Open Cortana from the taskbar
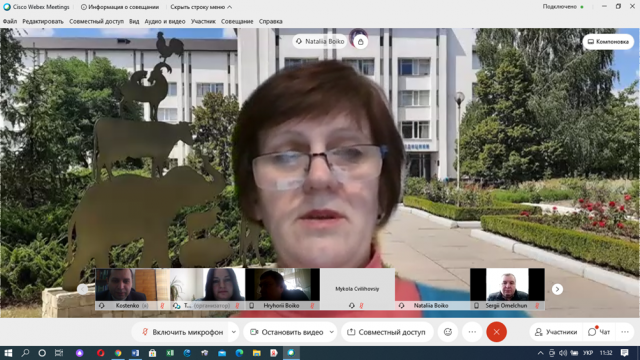The width and height of the screenshot is (640, 360). 42,353
